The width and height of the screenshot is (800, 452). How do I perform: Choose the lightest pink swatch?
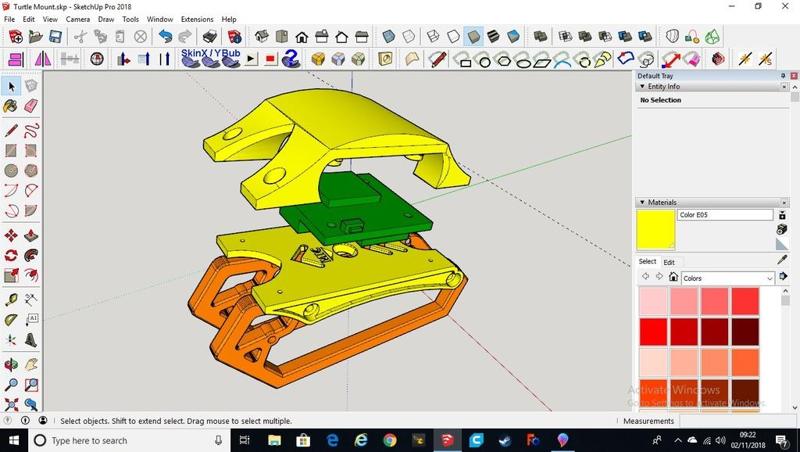click(x=653, y=301)
